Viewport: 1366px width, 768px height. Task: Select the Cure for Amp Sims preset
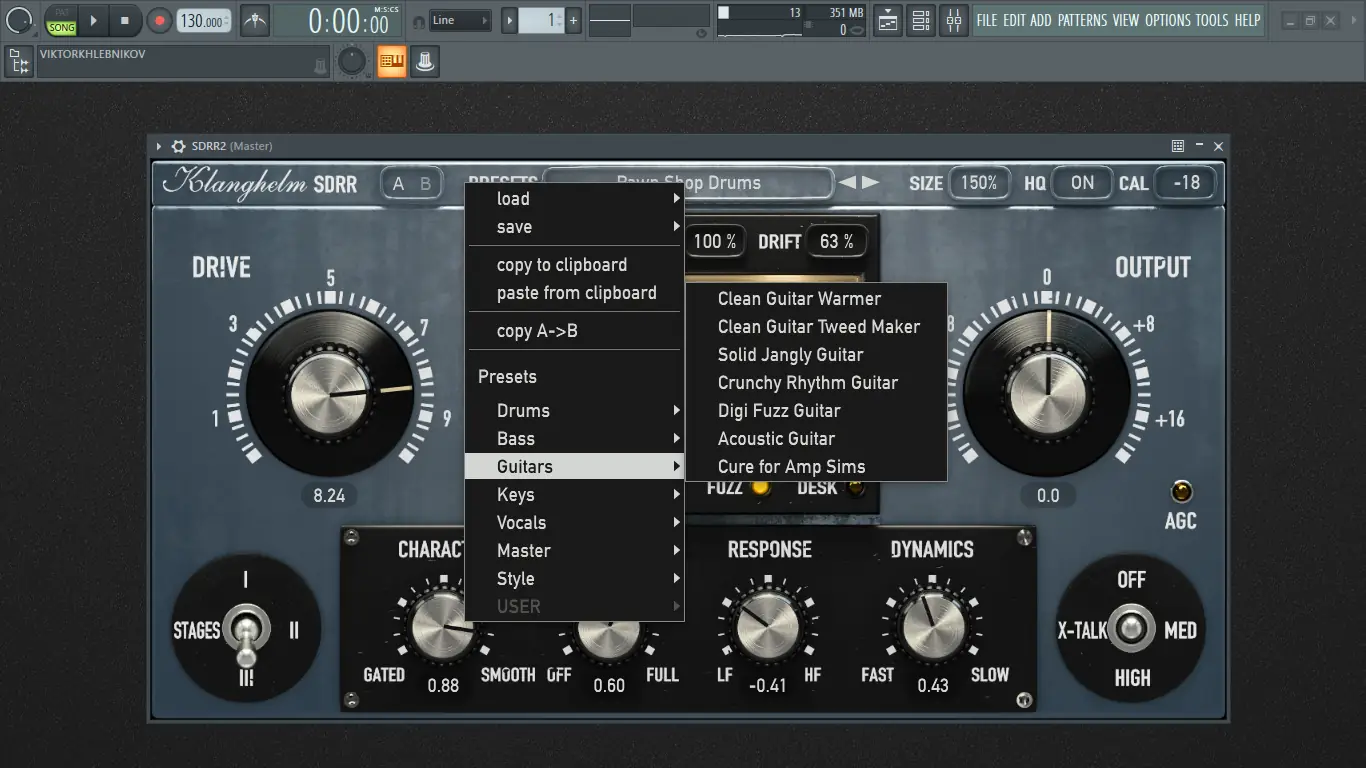click(816, 467)
